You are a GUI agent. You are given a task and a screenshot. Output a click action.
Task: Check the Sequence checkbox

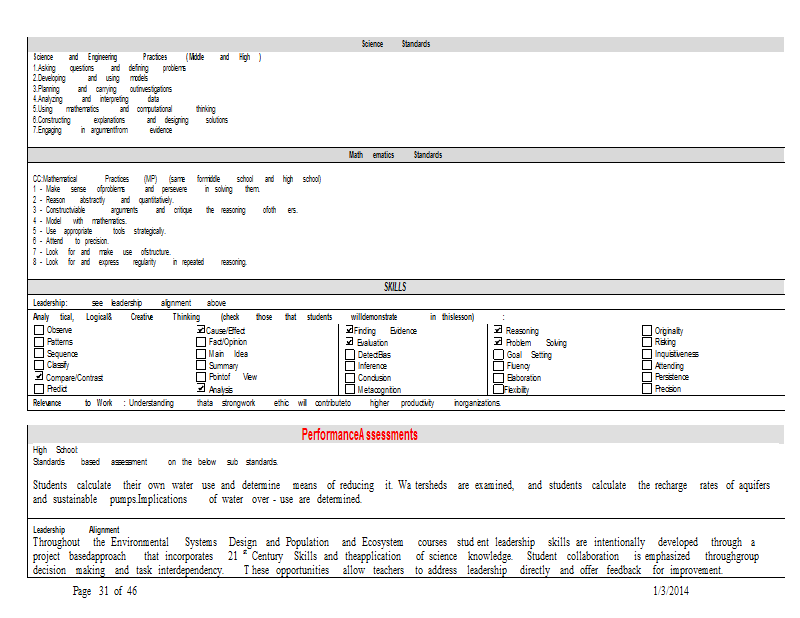coord(39,353)
